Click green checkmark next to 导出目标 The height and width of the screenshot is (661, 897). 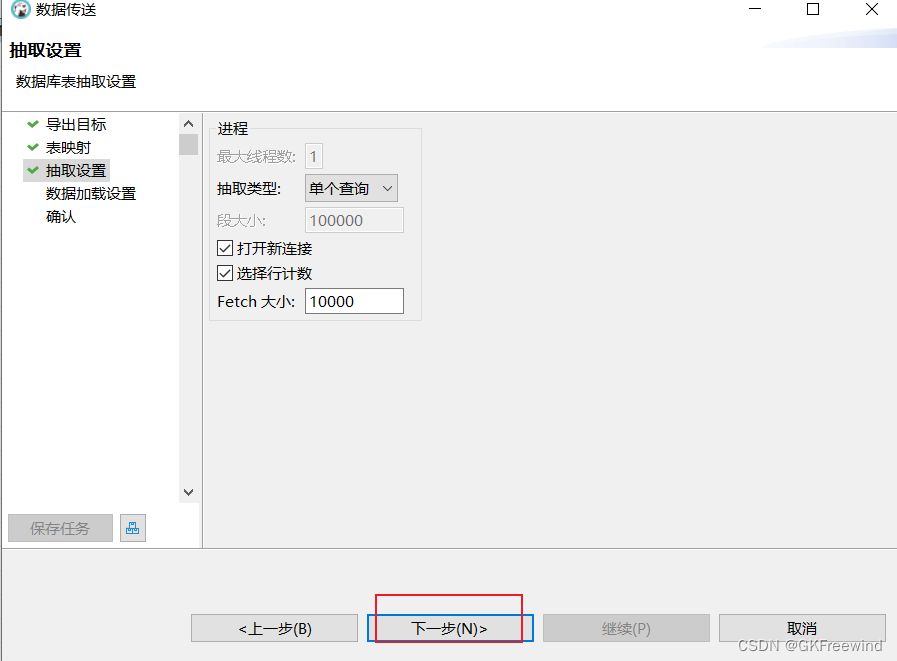coord(33,124)
